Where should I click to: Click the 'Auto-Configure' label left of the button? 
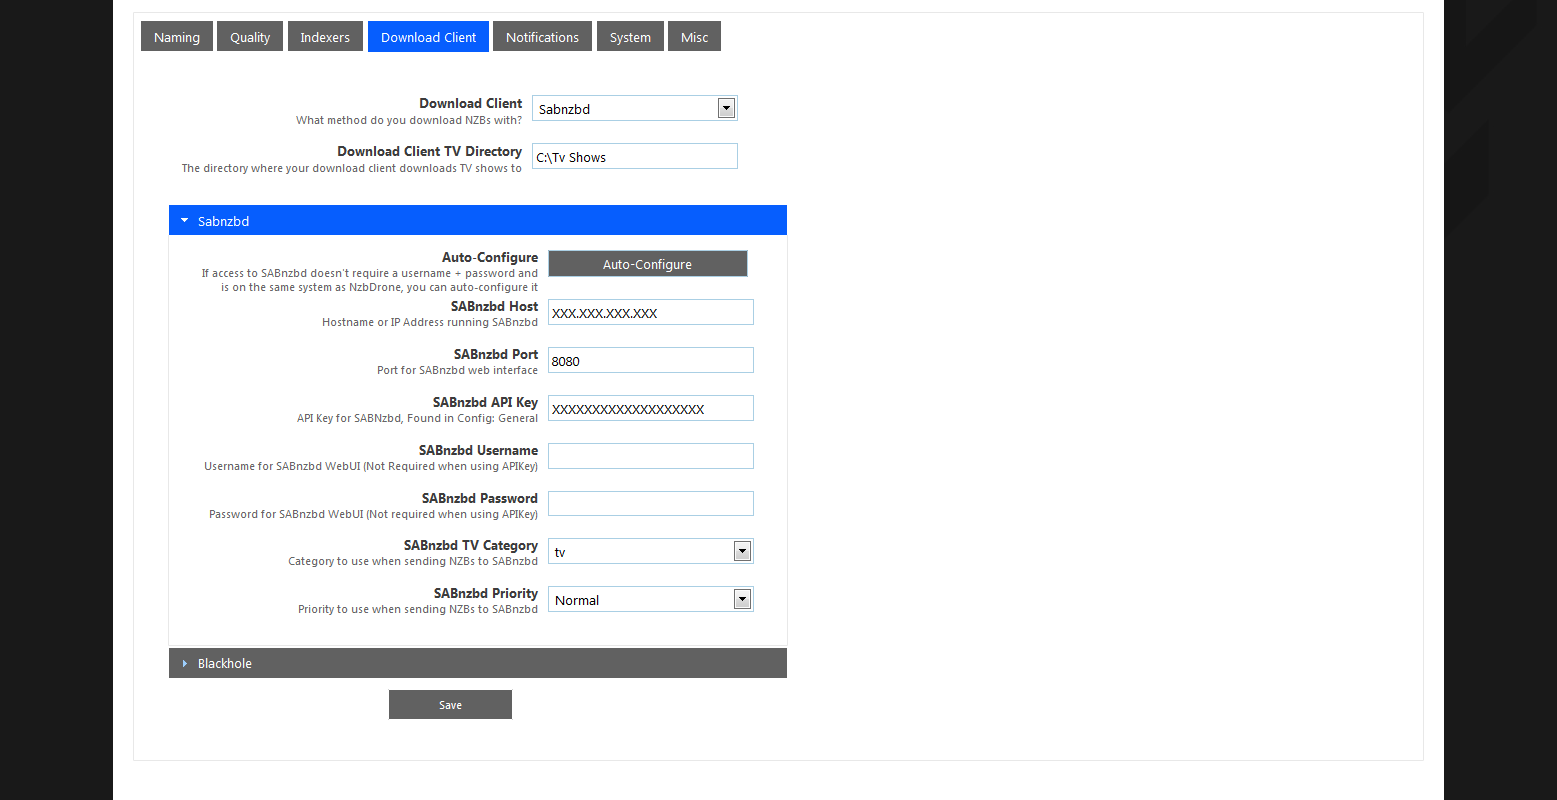490,257
